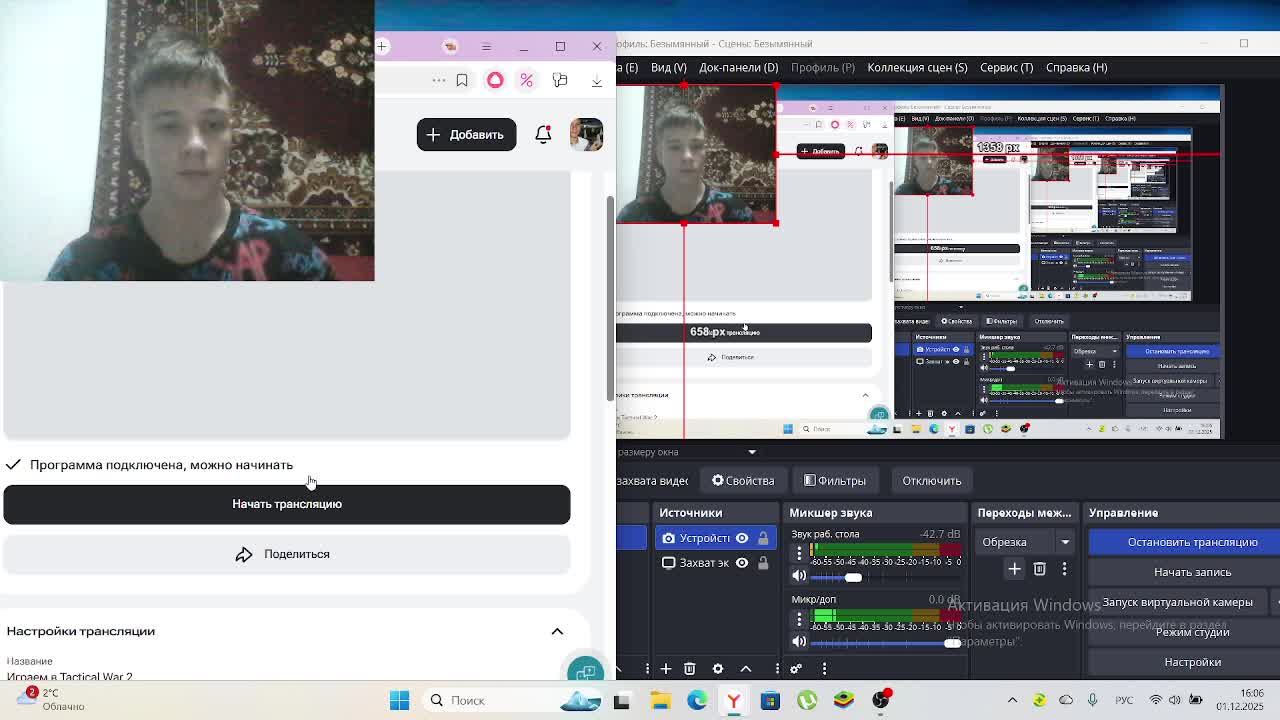
Task: Open source Свойства properties button
Action: click(x=743, y=481)
